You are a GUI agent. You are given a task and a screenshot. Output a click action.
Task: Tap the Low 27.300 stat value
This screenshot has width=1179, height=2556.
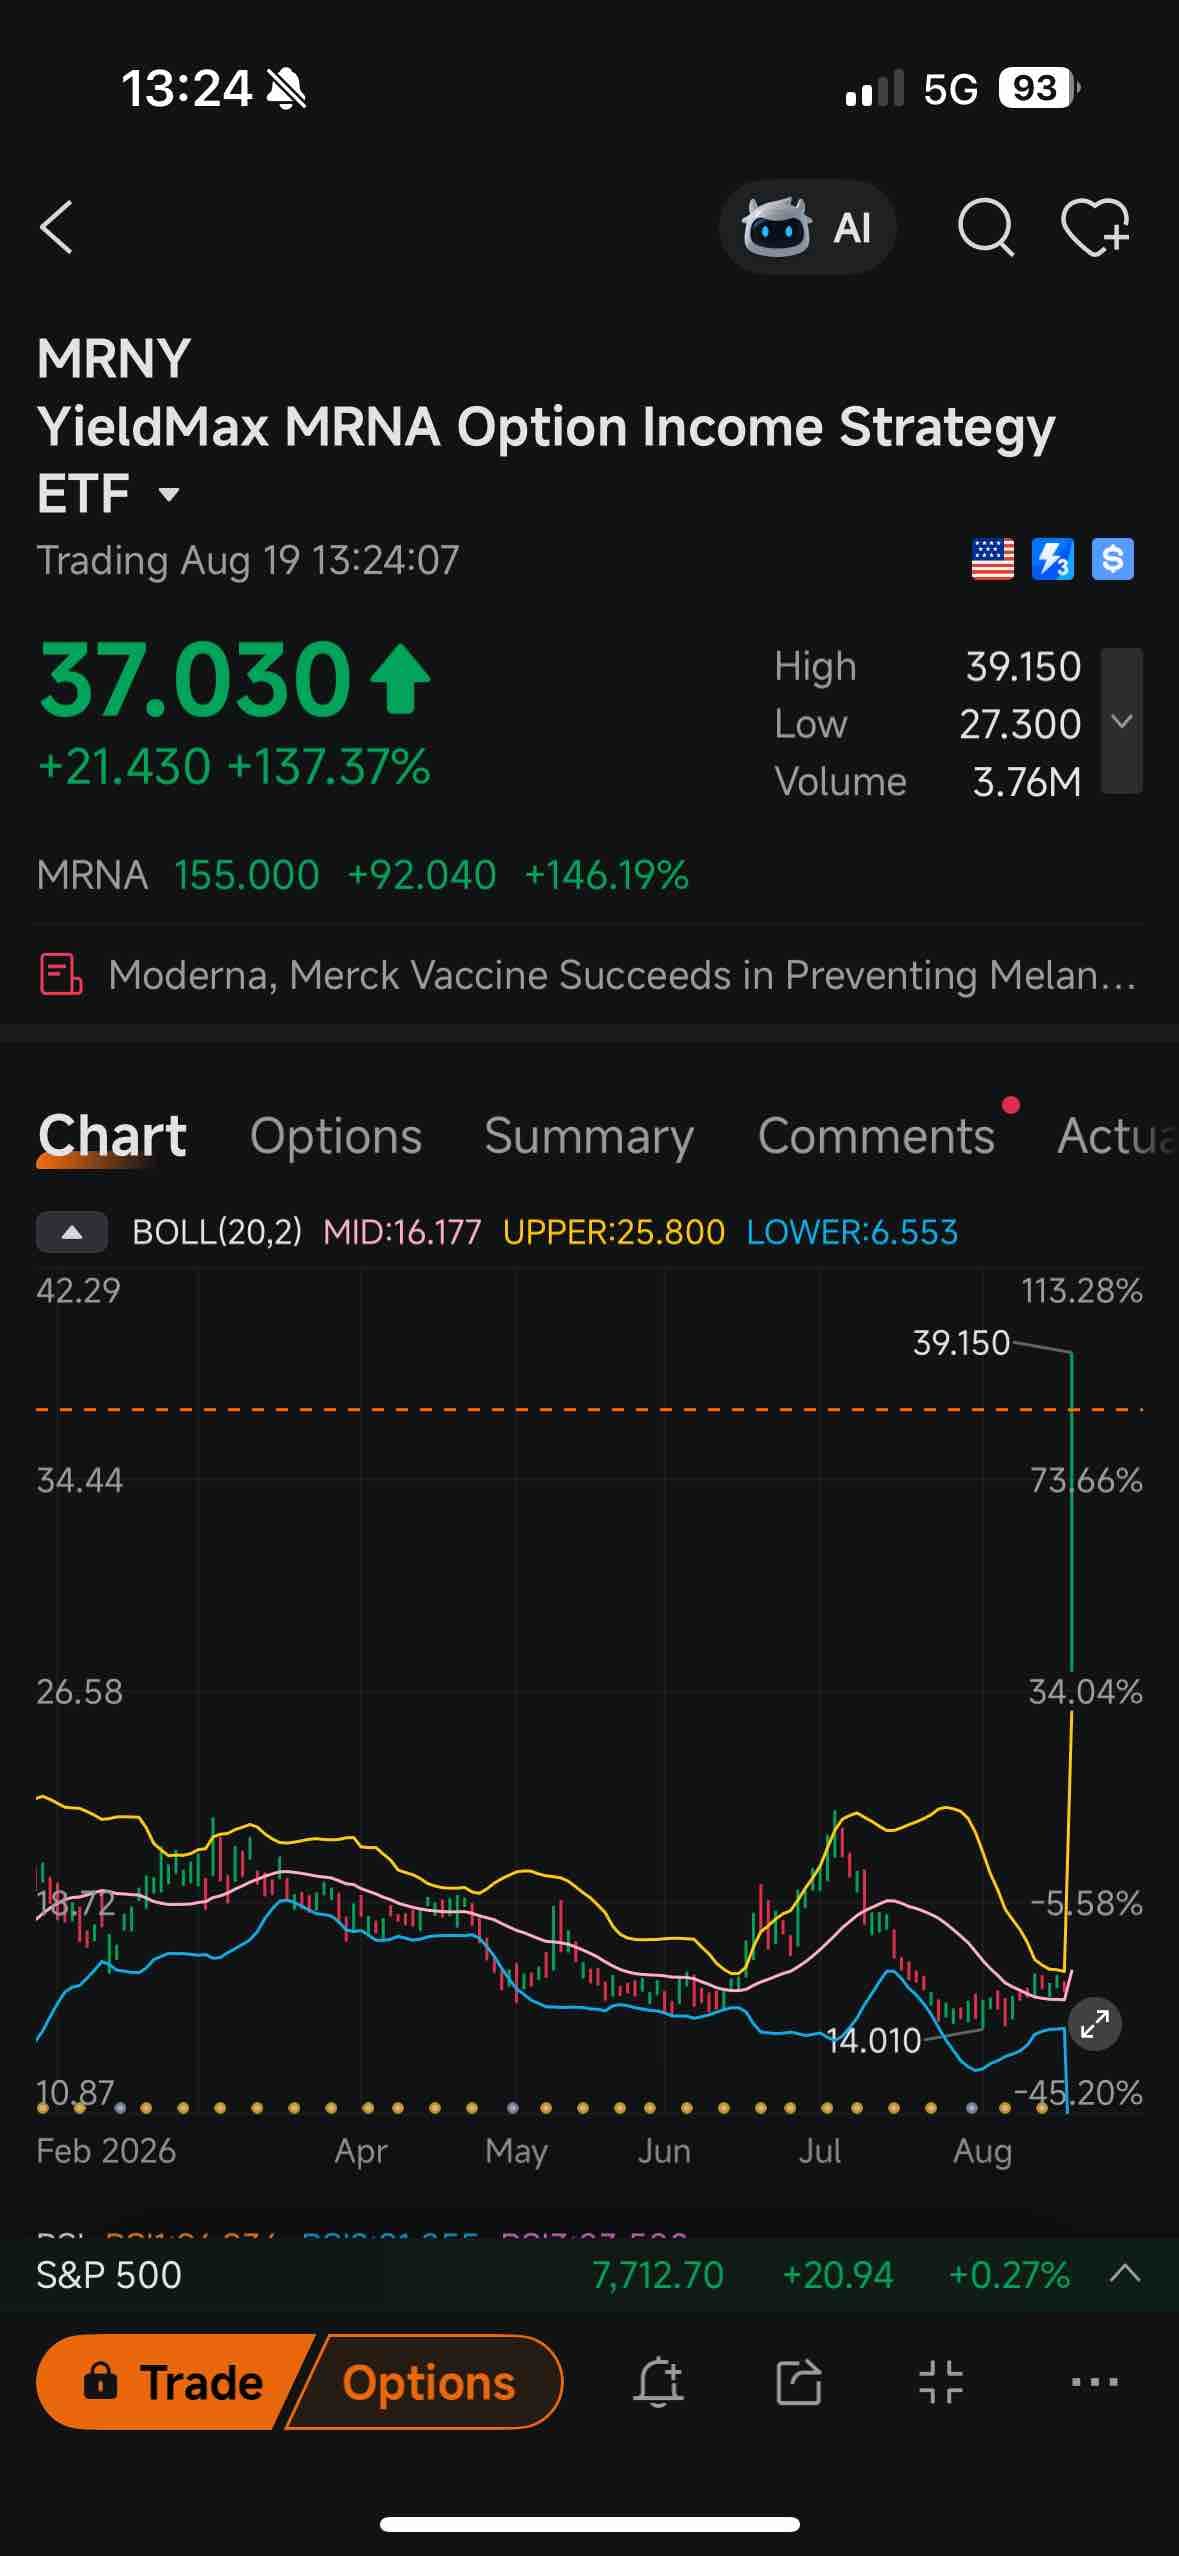[1020, 724]
